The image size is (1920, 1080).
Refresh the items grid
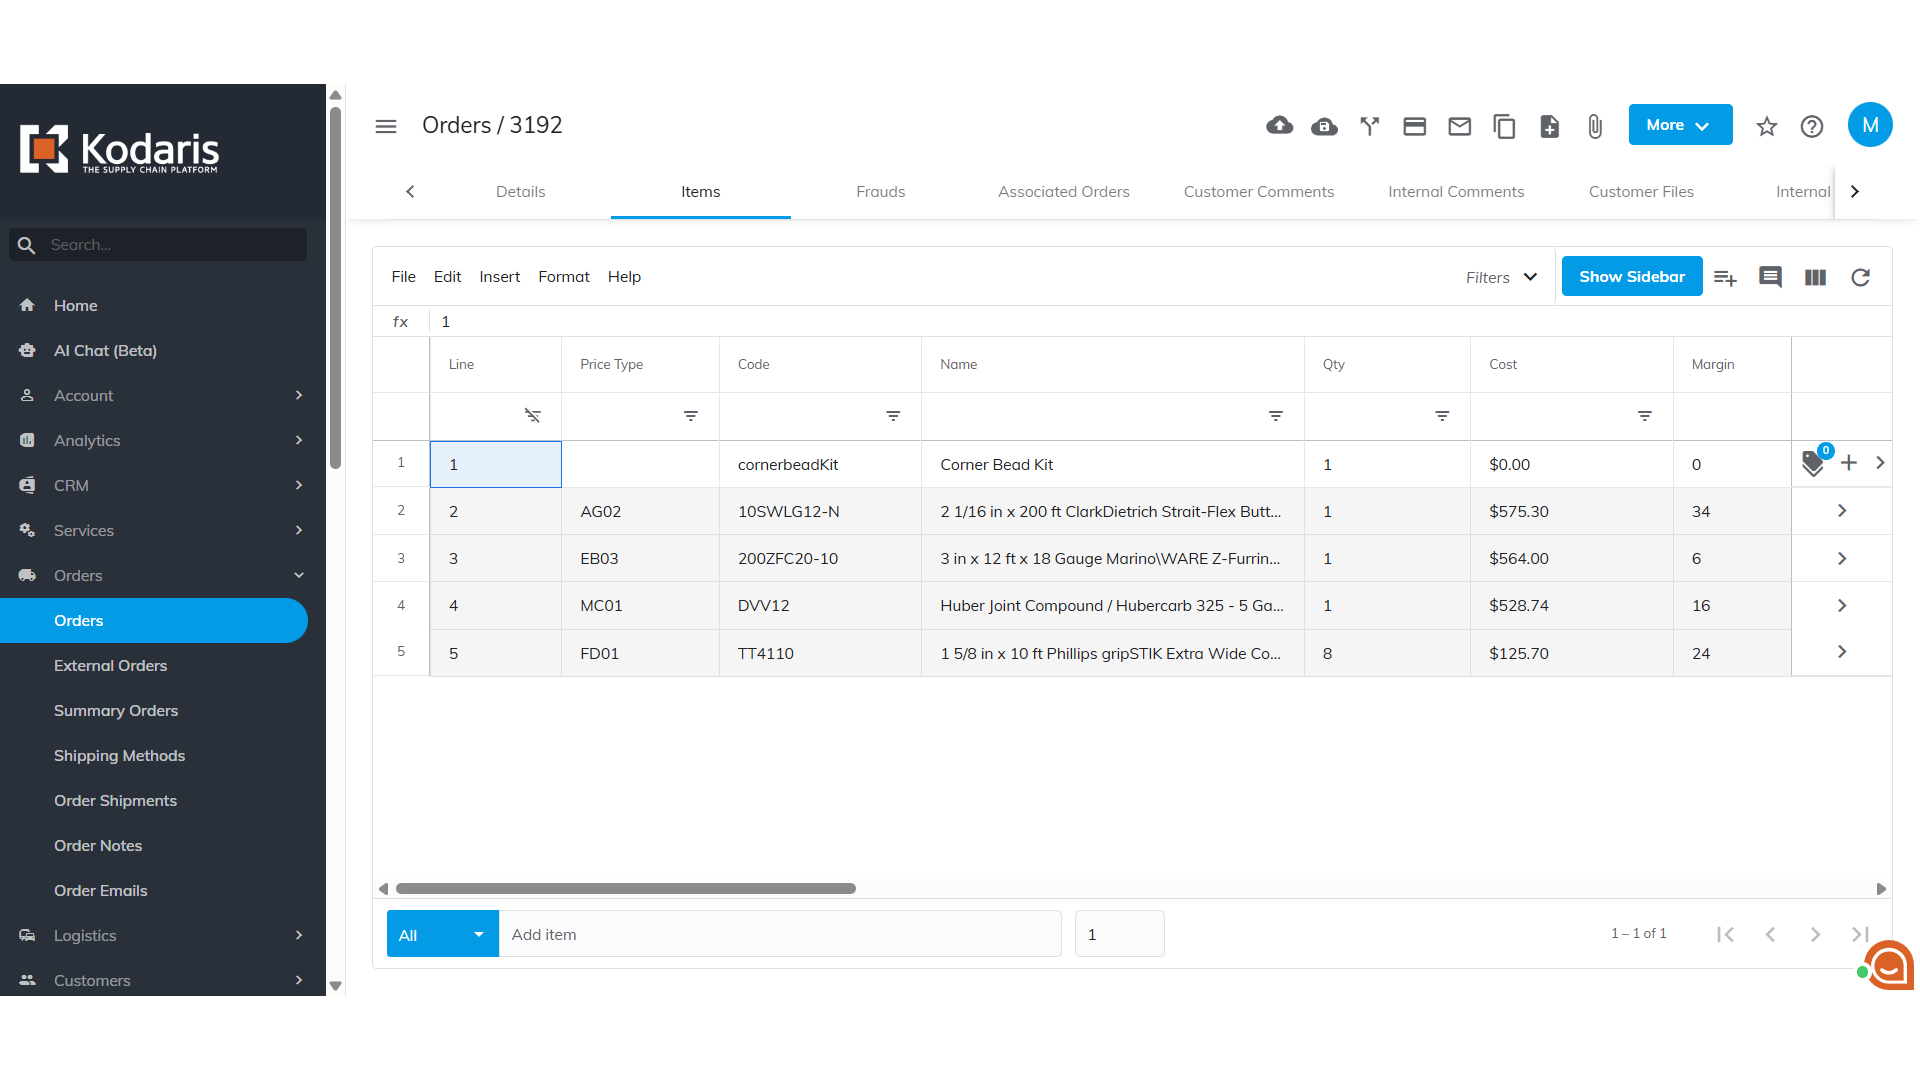click(x=1860, y=277)
